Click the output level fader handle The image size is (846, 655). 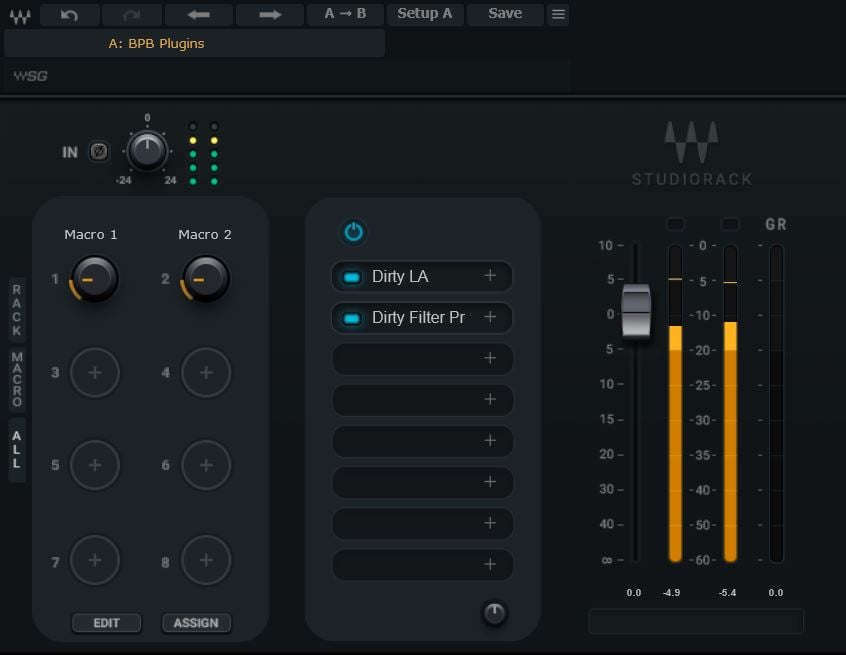636,311
